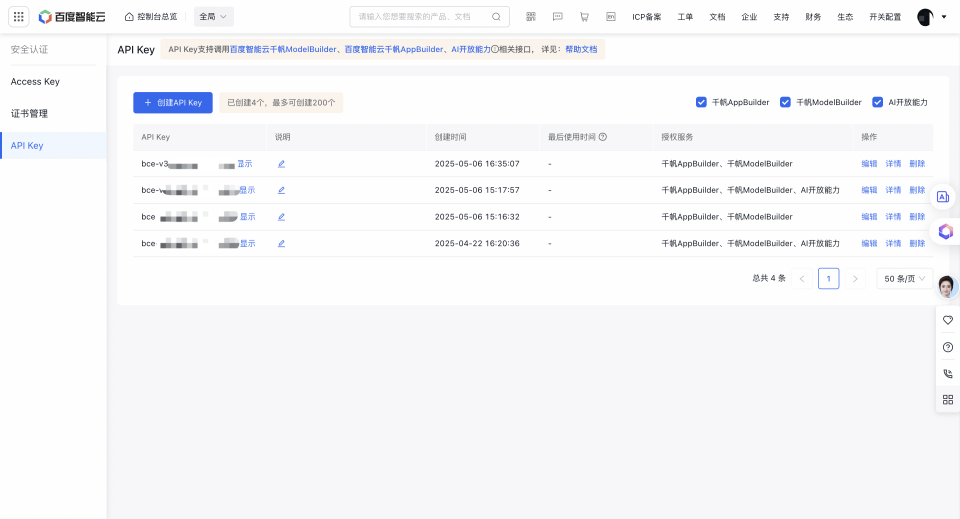960x519 pixels.
Task: Click next page arrow in pagination
Action: 855,278
